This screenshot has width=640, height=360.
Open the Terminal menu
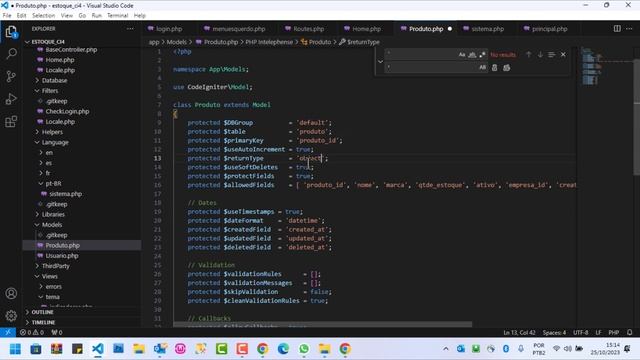point(118,16)
